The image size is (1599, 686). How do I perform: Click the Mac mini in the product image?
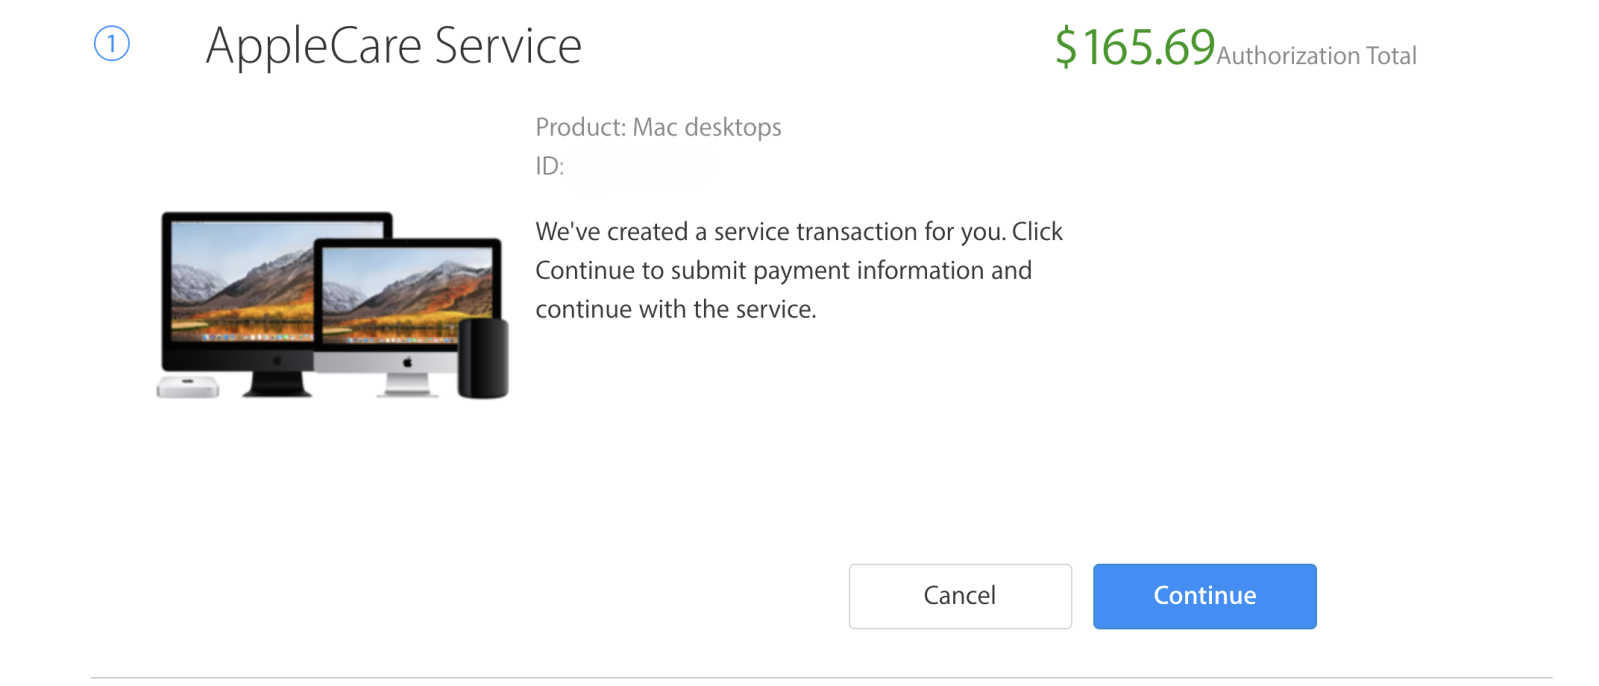(188, 387)
